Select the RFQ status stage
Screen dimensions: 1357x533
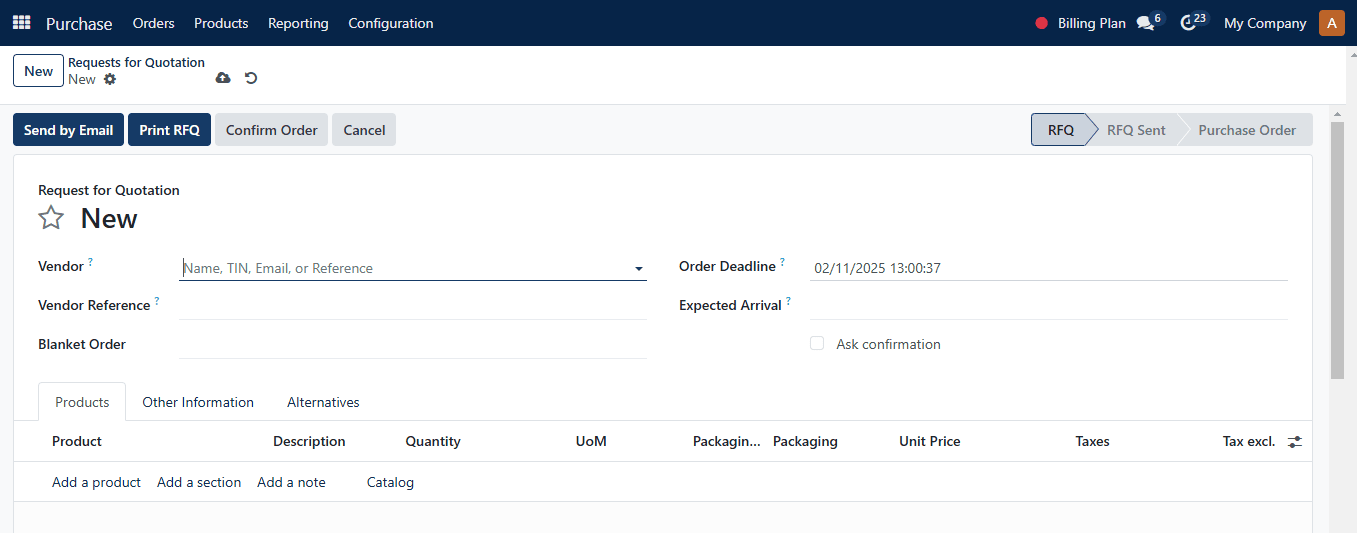pyautogui.click(x=1060, y=130)
